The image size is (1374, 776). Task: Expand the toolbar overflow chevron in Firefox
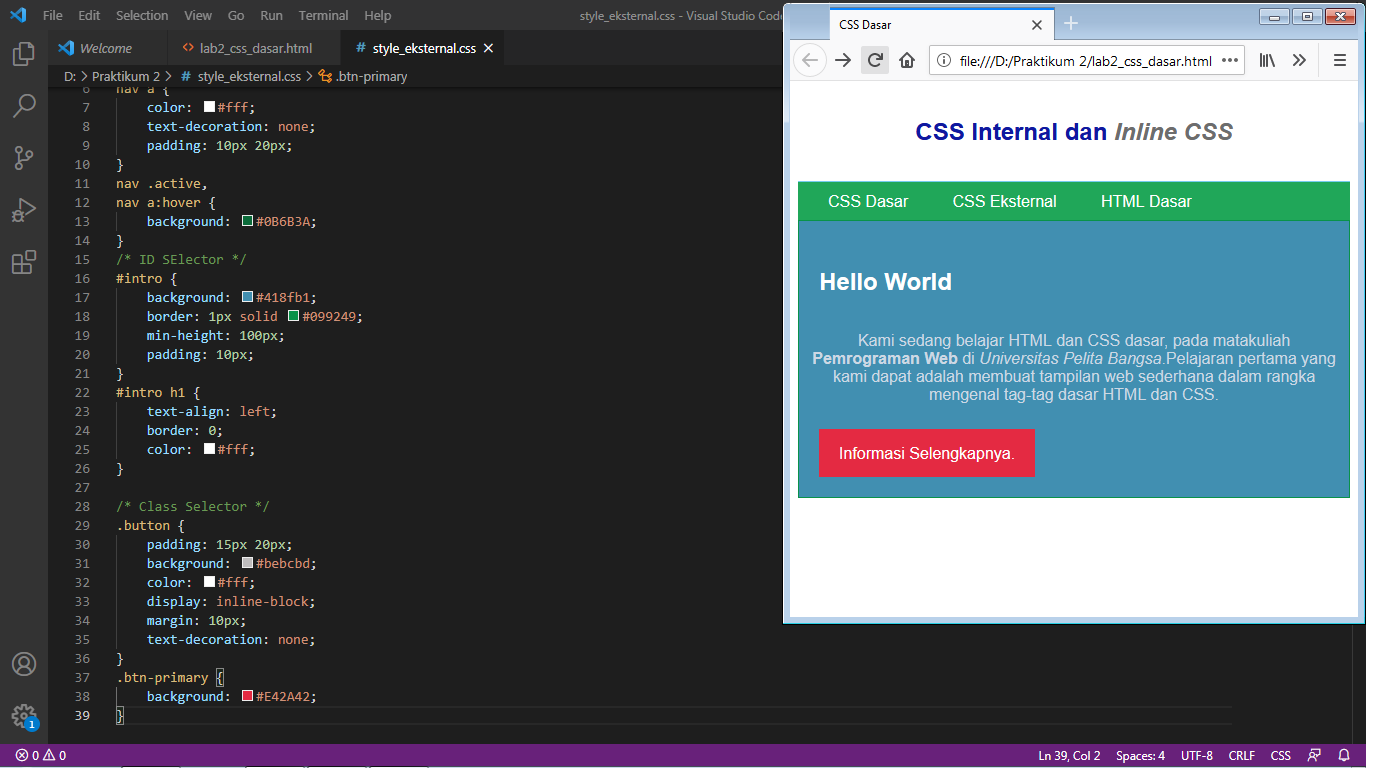coord(1299,60)
